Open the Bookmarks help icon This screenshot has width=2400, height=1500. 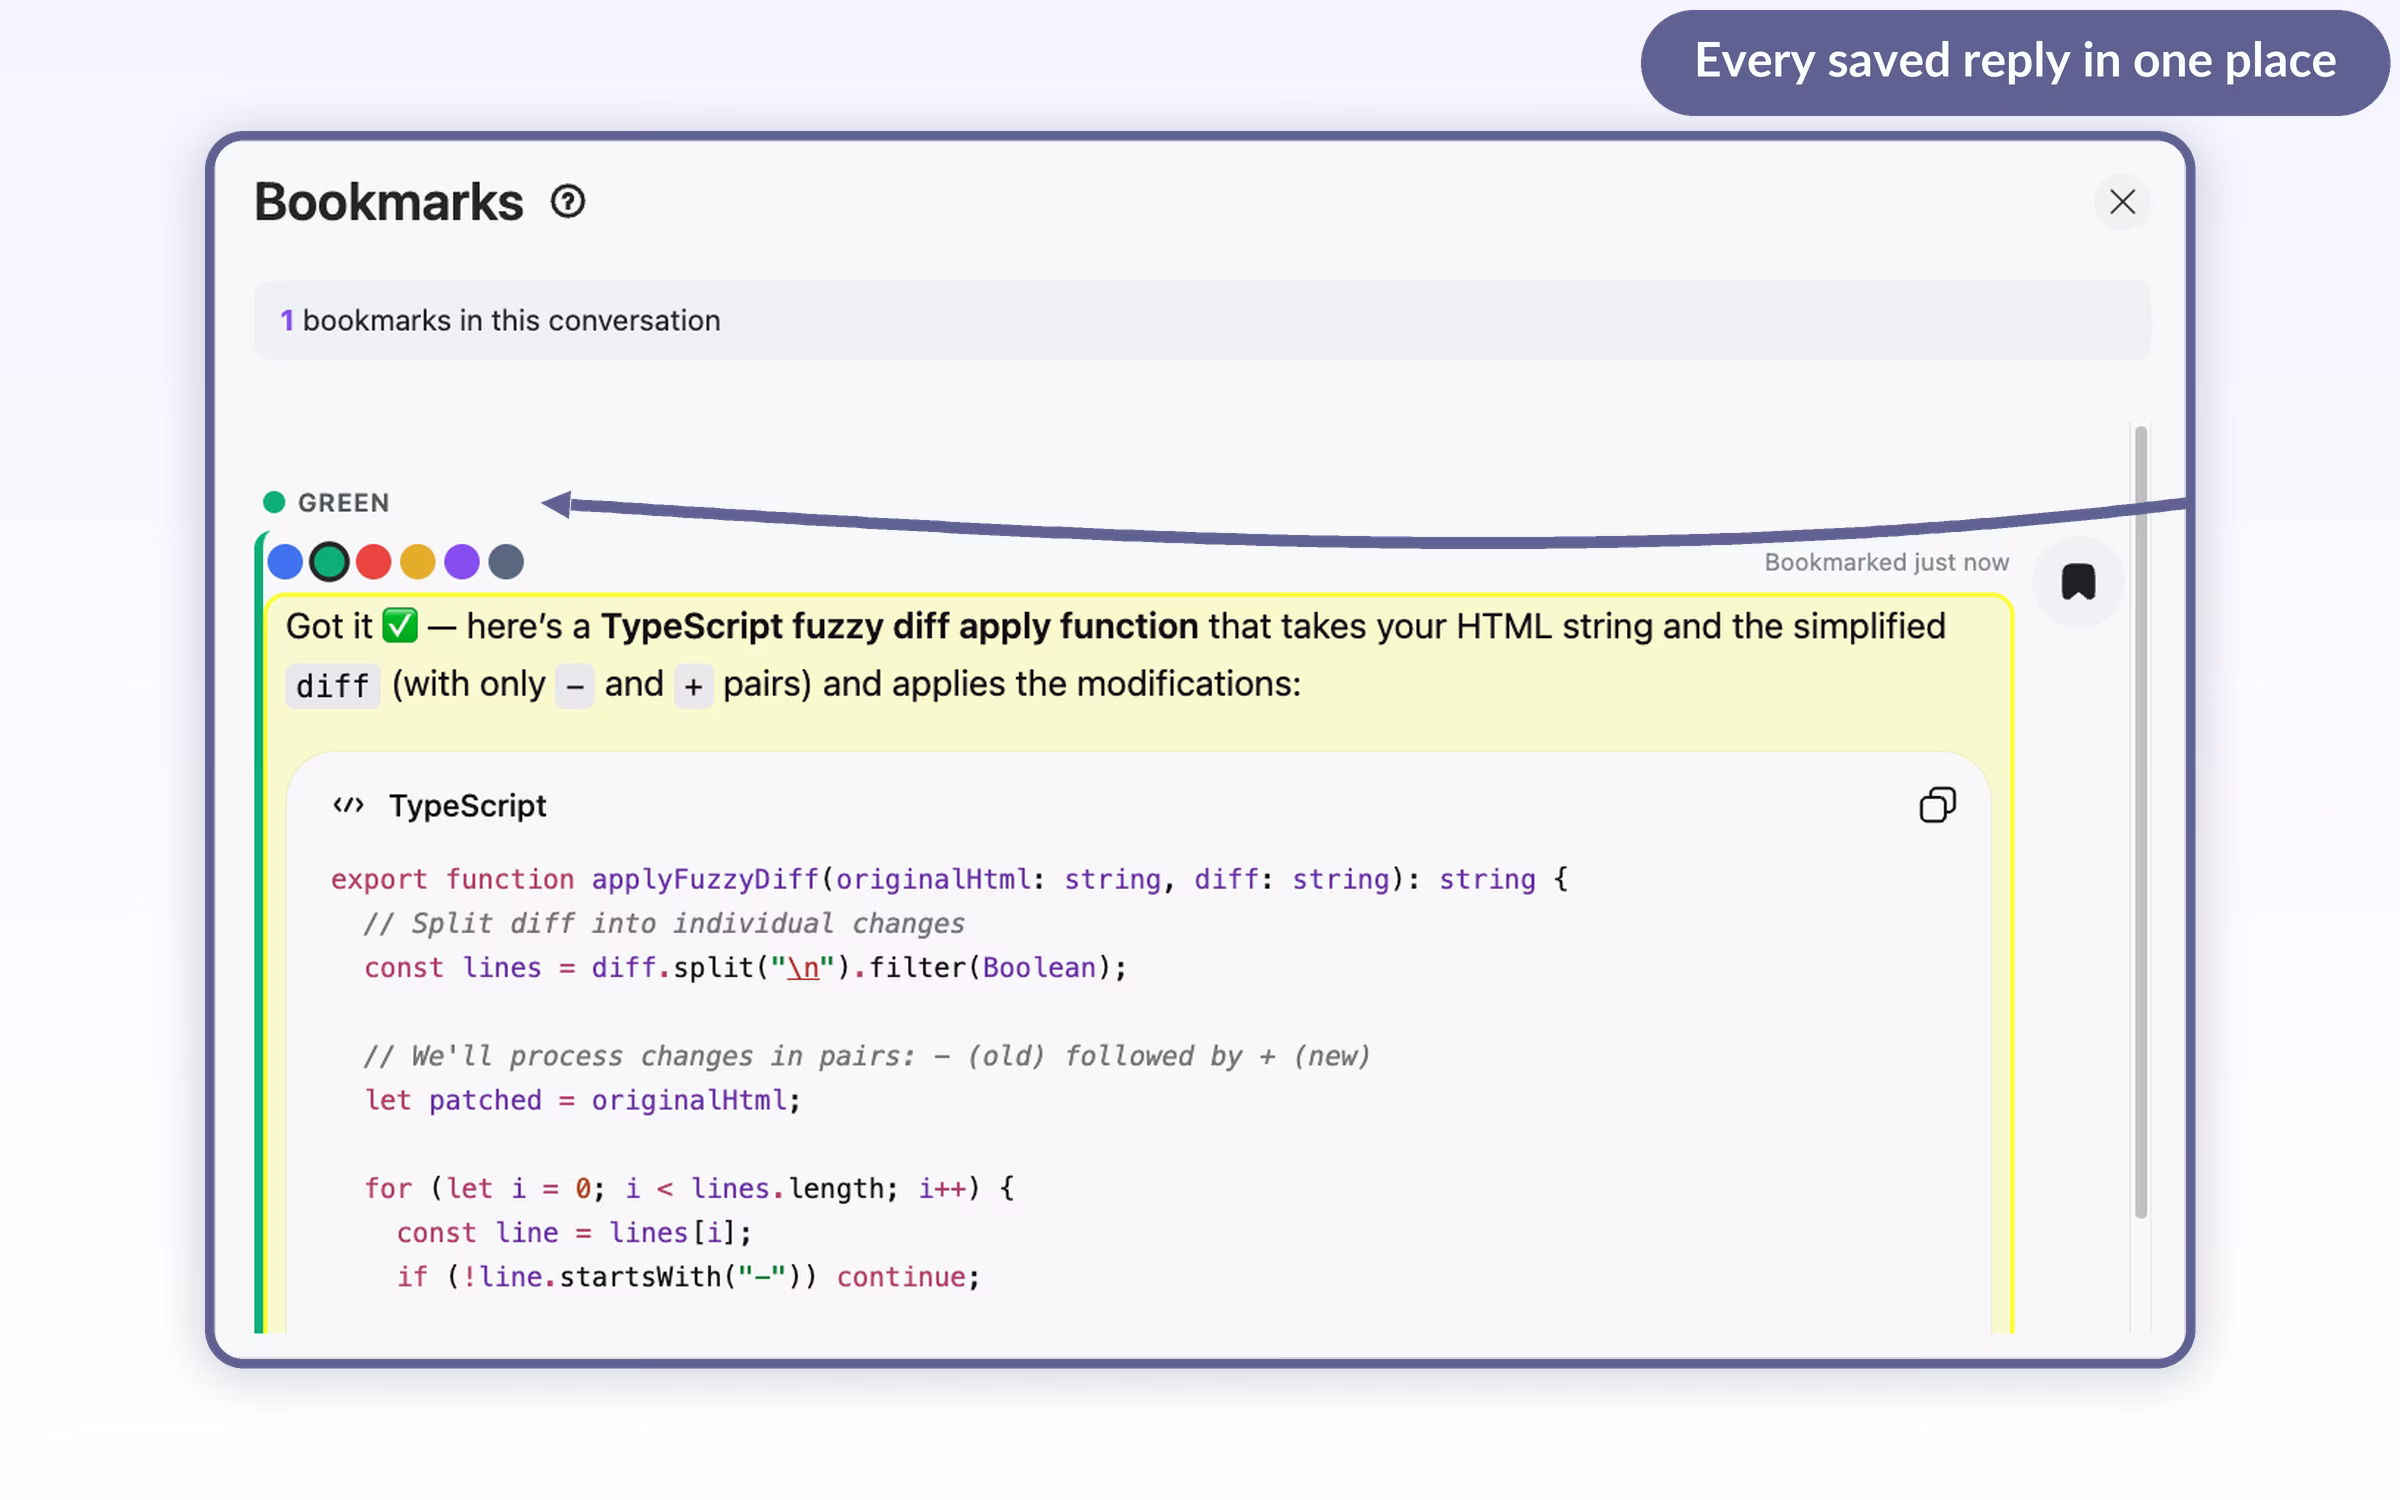point(568,202)
